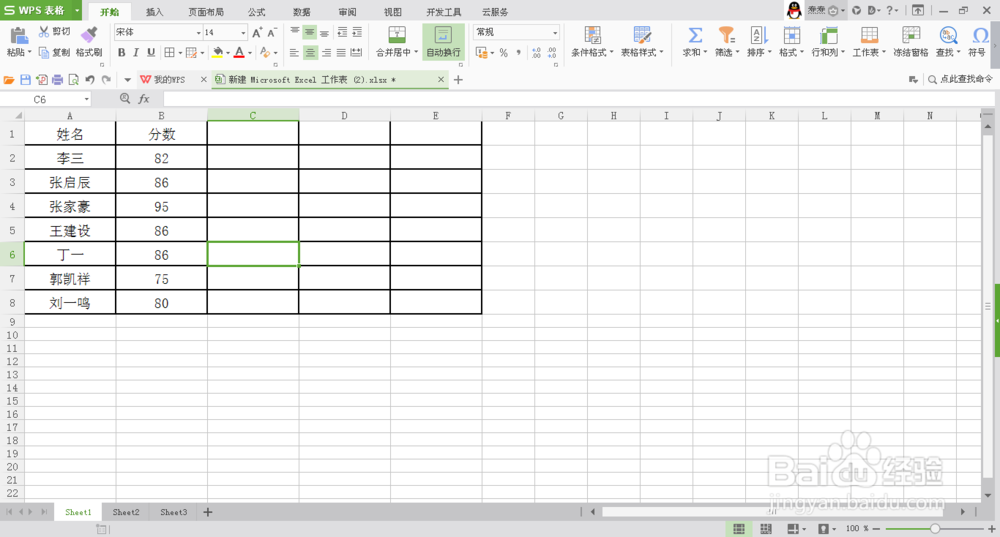Insert Symbol (符号) omega icon

point(980,35)
